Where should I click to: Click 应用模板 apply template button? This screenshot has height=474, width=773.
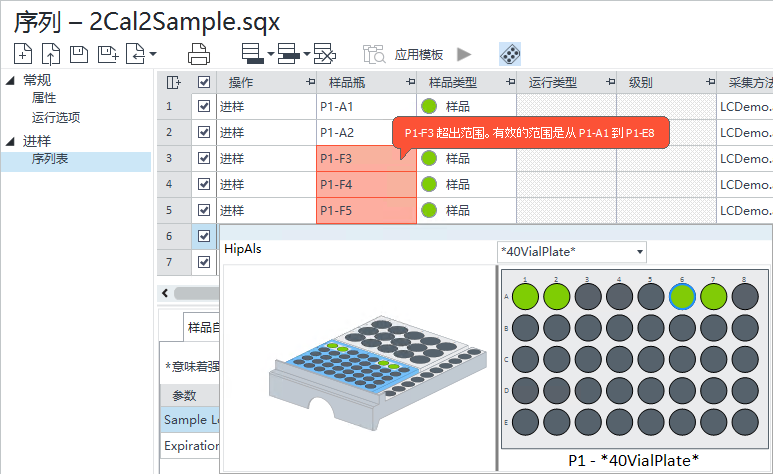click(419, 54)
